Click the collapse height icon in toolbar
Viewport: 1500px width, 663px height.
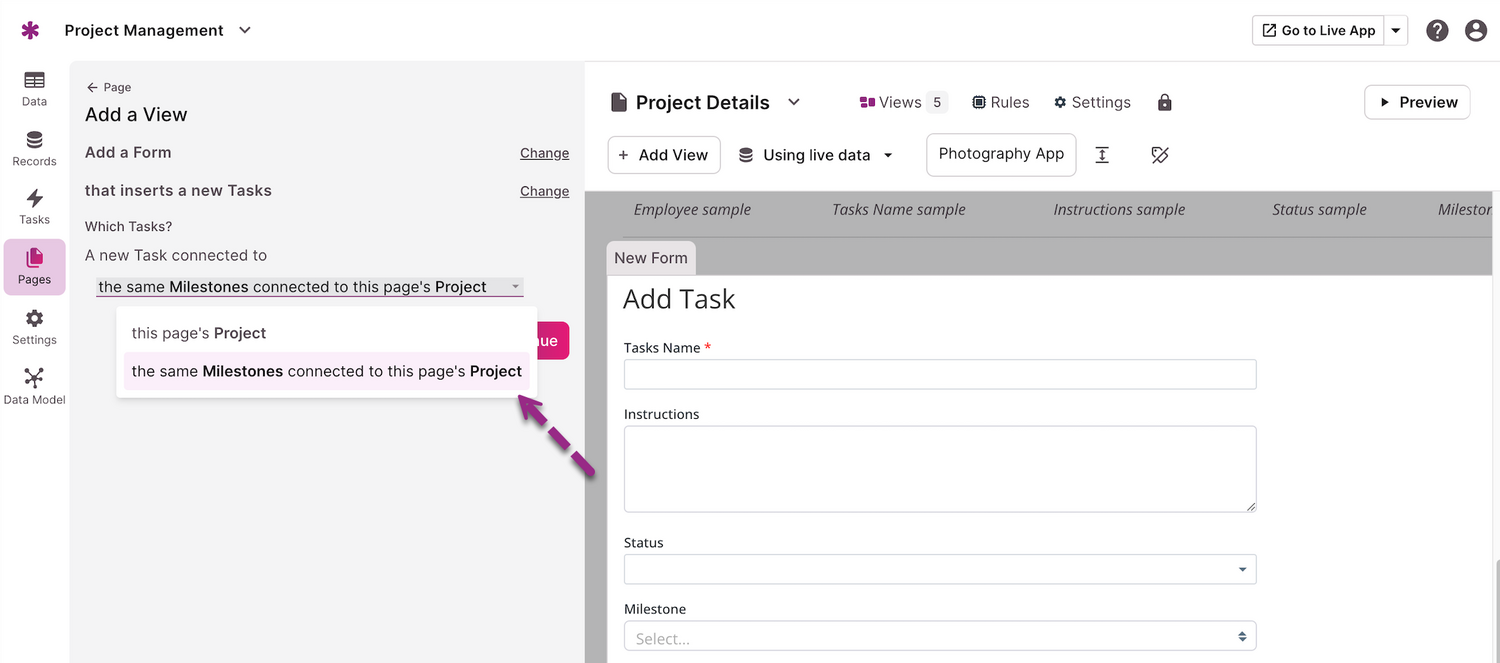click(1102, 155)
